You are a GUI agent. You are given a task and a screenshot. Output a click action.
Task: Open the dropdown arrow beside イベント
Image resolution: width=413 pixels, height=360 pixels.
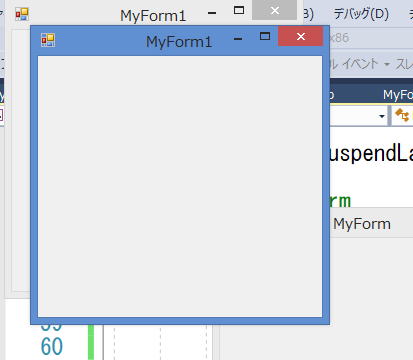click(x=387, y=64)
